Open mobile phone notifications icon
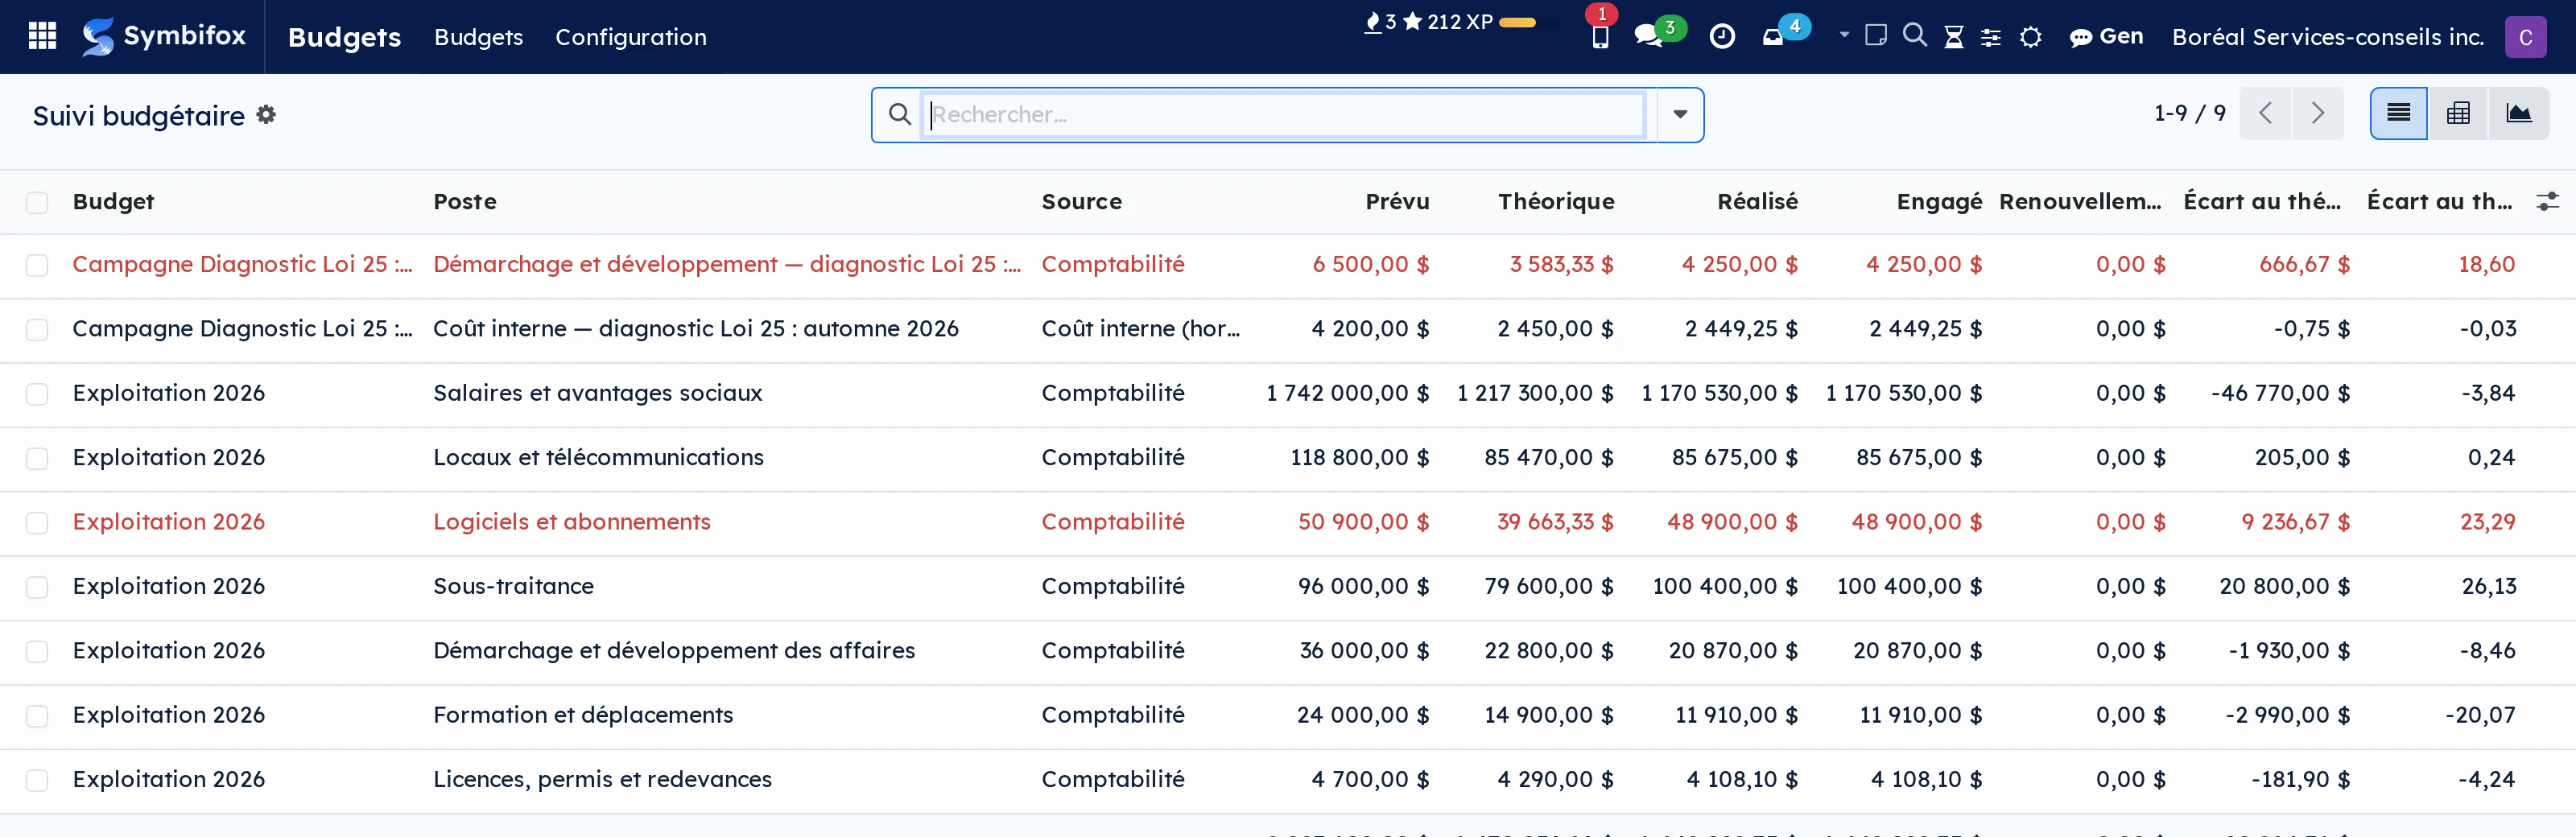 click(x=1600, y=37)
